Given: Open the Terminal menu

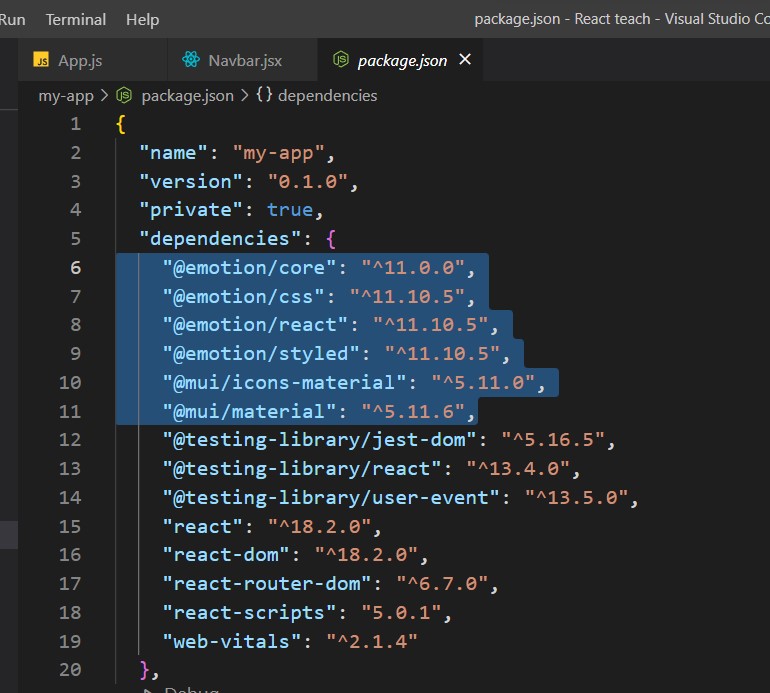Looking at the screenshot, I should [x=76, y=20].
